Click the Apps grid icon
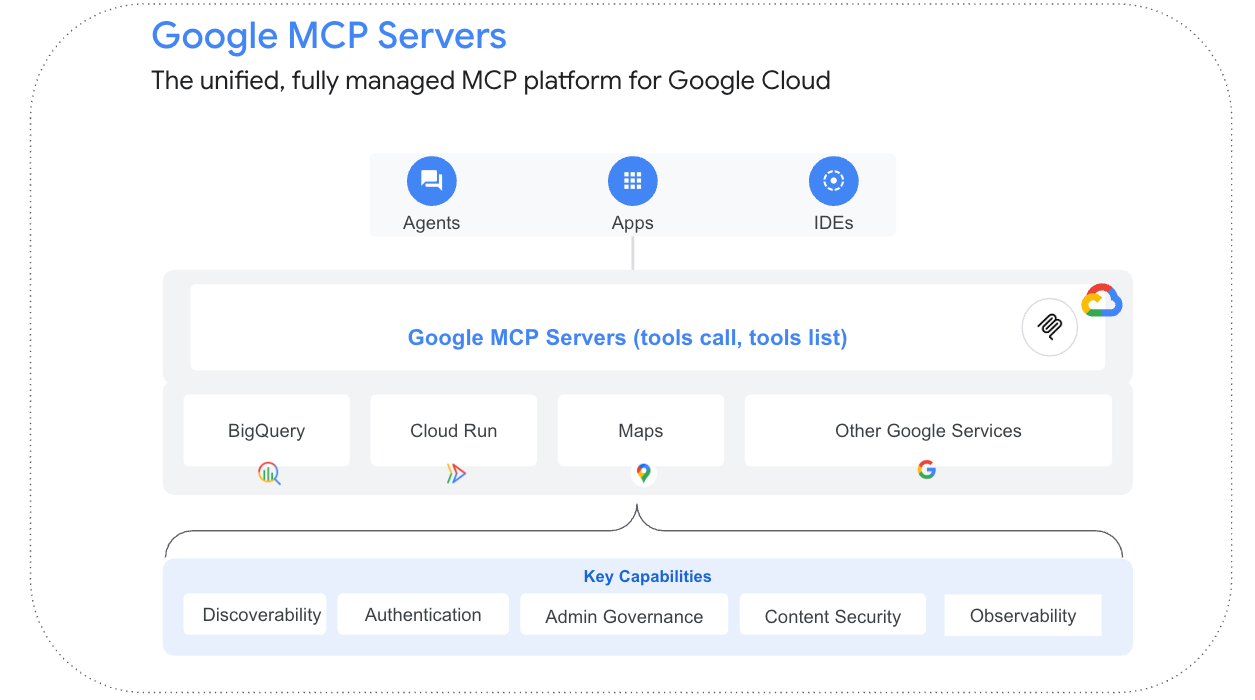Viewport: 1255px width, 700px height. pos(632,180)
